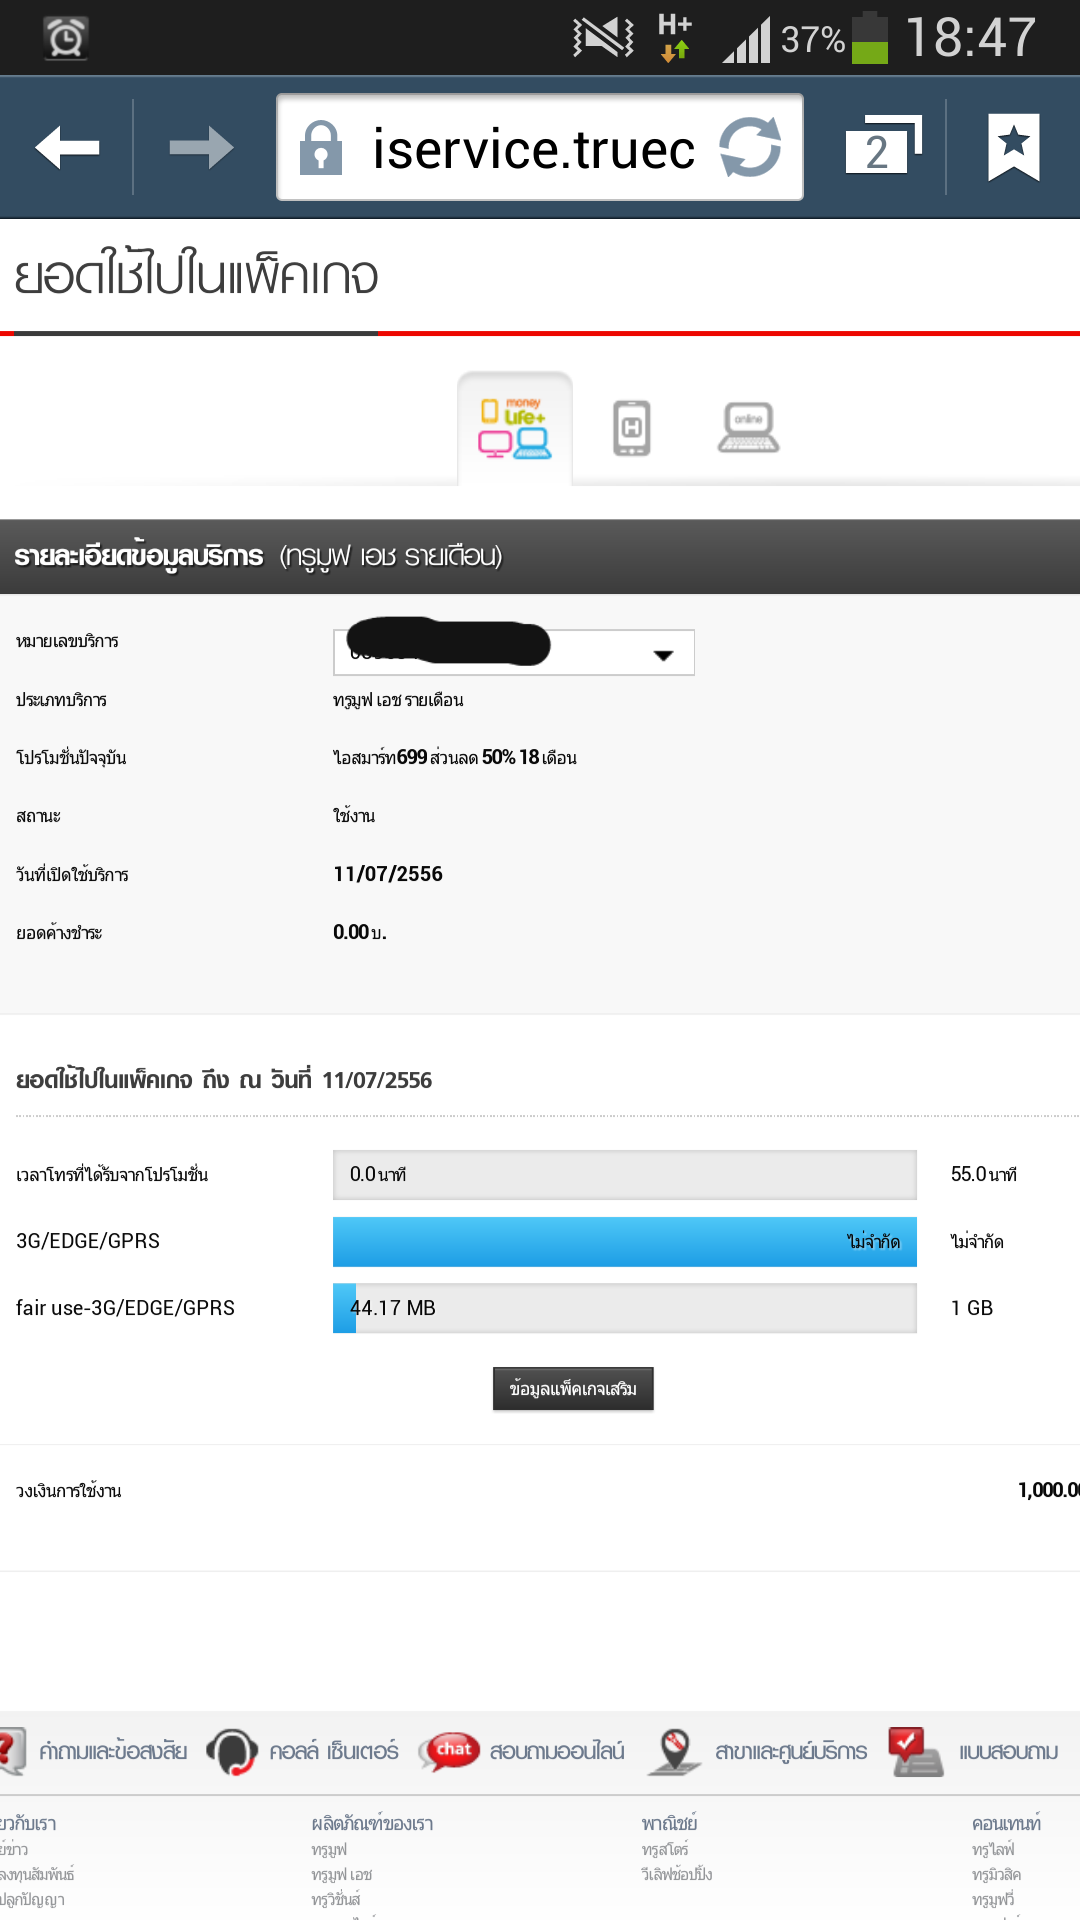The height and width of the screenshot is (1920, 1080).
Task: Open คอลล์ เซ็นเตอร์ link
Action: [334, 1752]
